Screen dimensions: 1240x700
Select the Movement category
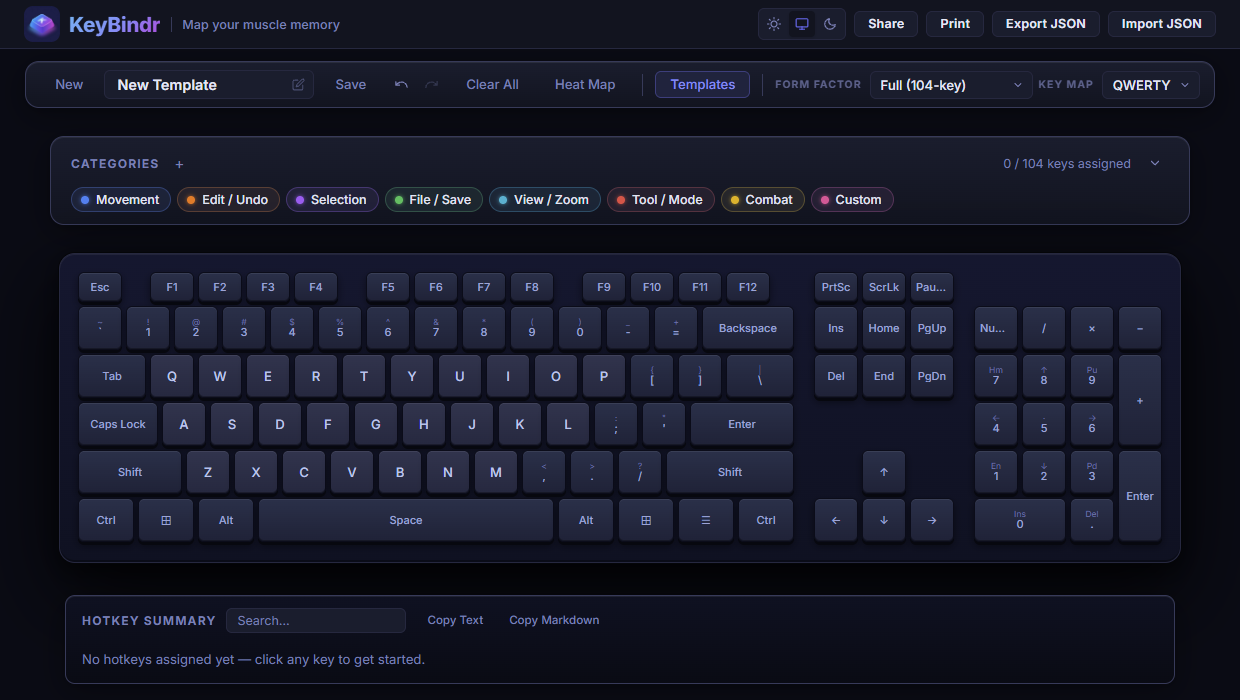click(x=121, y=200)
